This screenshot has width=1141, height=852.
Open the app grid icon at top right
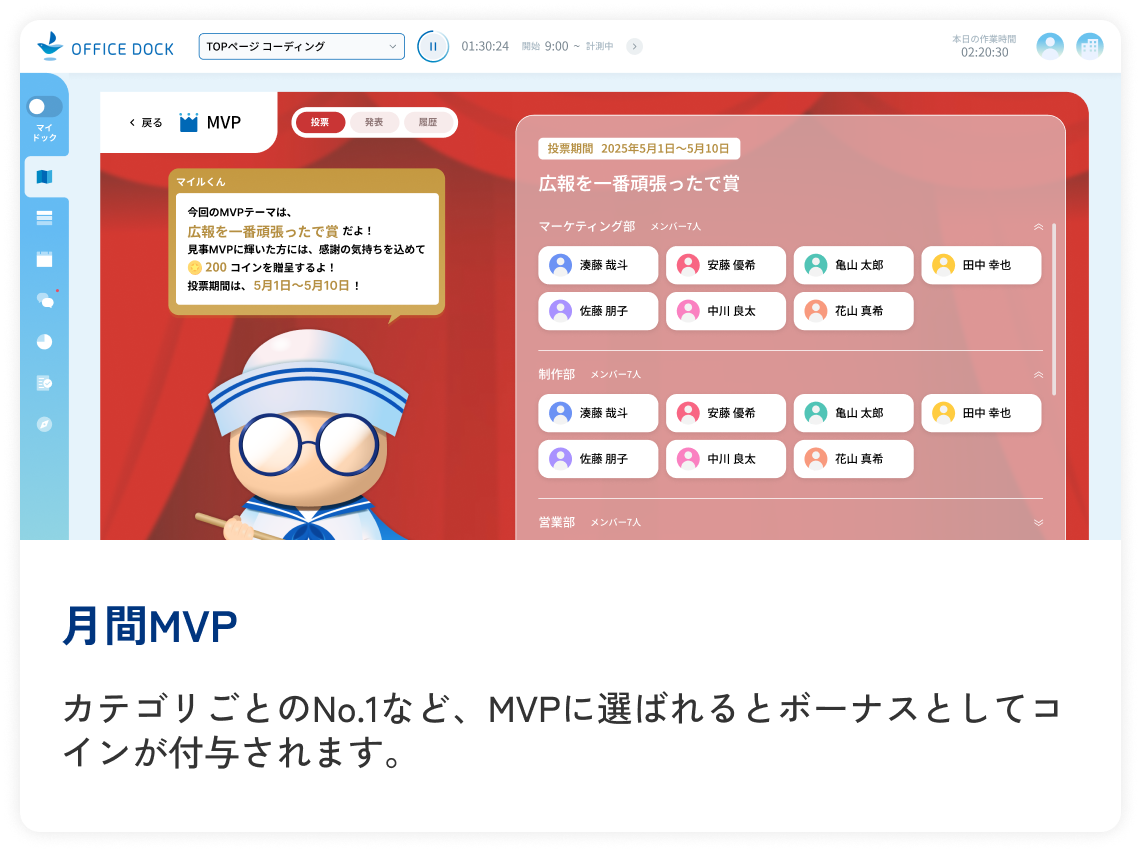1088,46
